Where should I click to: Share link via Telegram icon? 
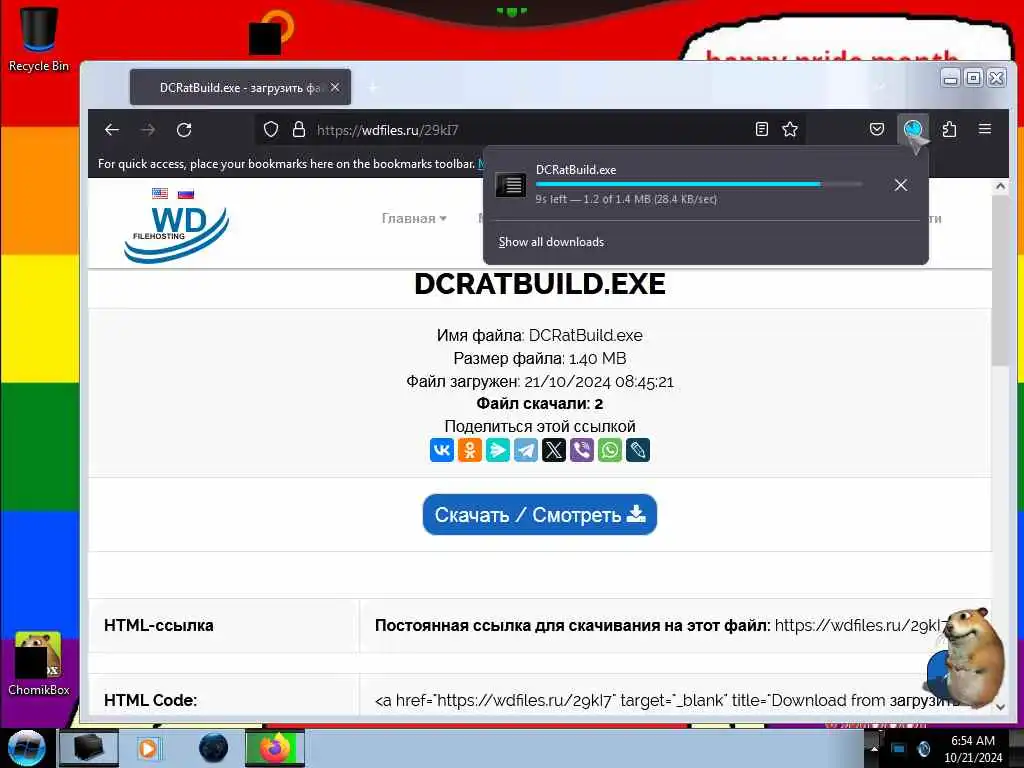point(526,450)
